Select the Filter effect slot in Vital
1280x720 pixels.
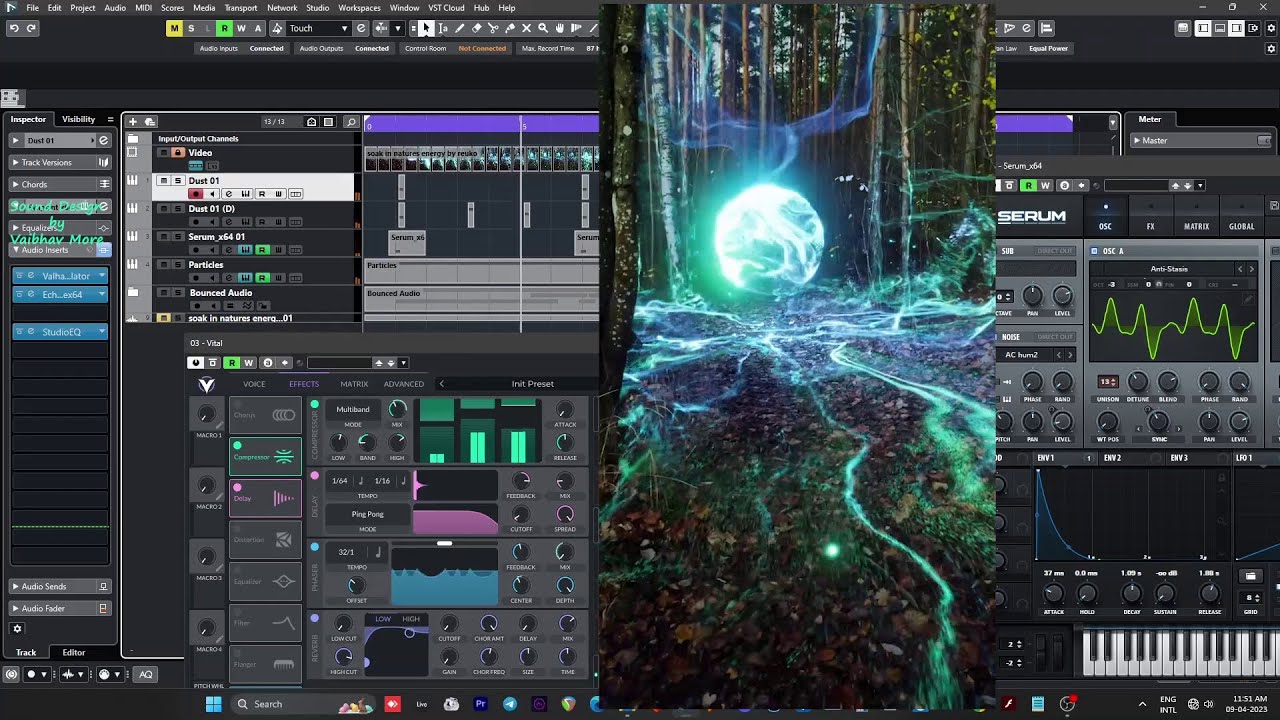tap(265, 623)
